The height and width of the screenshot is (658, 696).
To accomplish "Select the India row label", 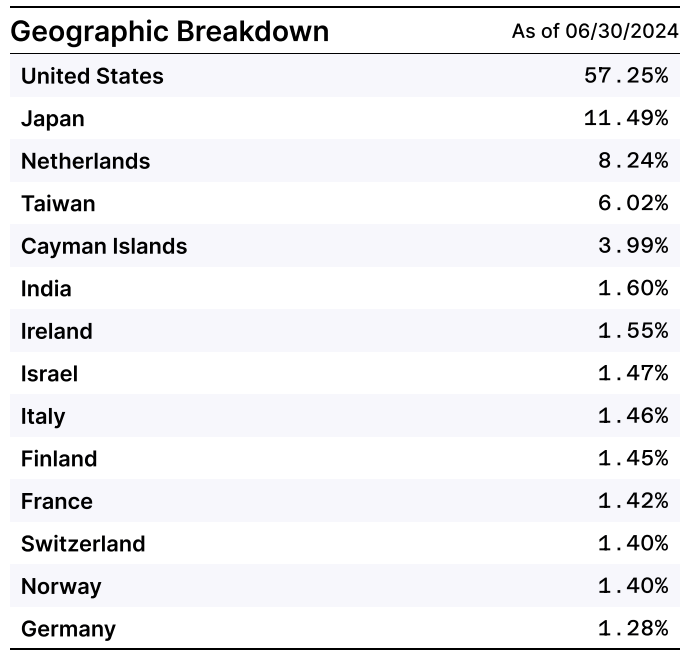I will tap(46, 289).
